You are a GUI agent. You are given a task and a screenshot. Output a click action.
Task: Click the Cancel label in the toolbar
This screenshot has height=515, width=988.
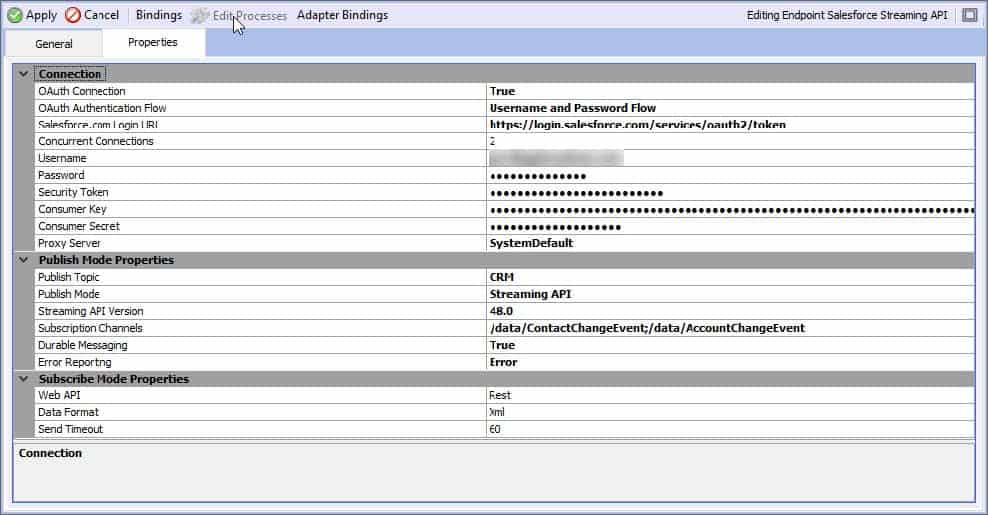101,15
